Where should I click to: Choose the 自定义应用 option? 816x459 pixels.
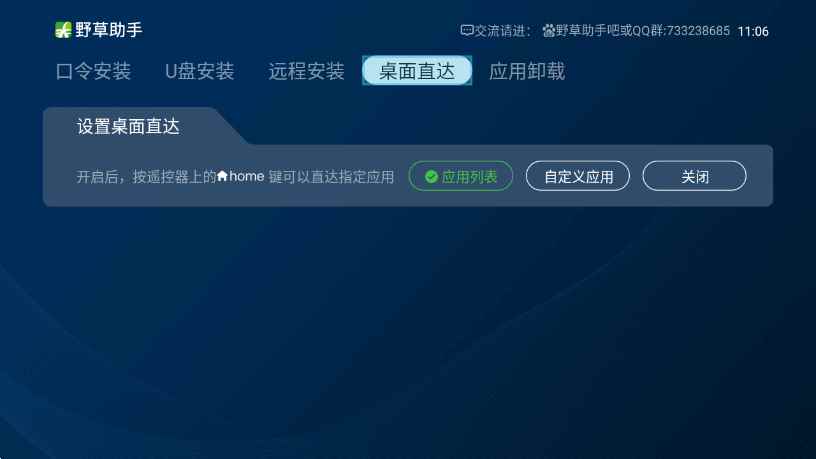[x=578, y=176]
